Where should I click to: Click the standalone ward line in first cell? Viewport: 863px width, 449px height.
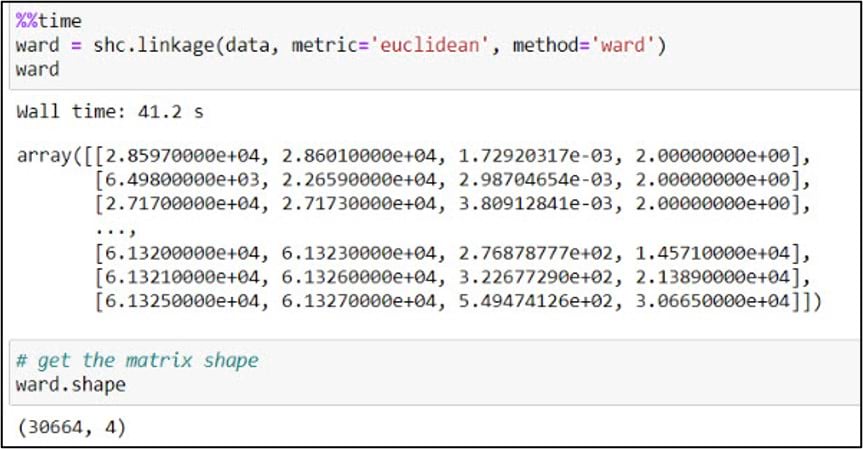tap(38, 71)
